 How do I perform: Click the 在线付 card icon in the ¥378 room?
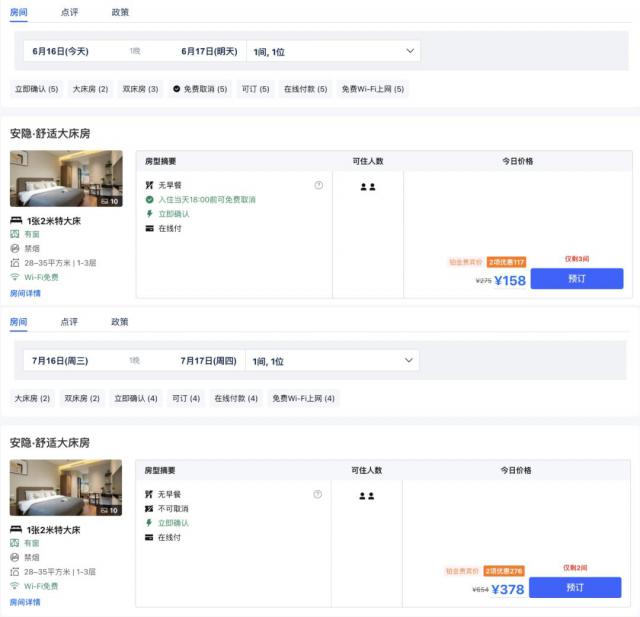[149, 537]
